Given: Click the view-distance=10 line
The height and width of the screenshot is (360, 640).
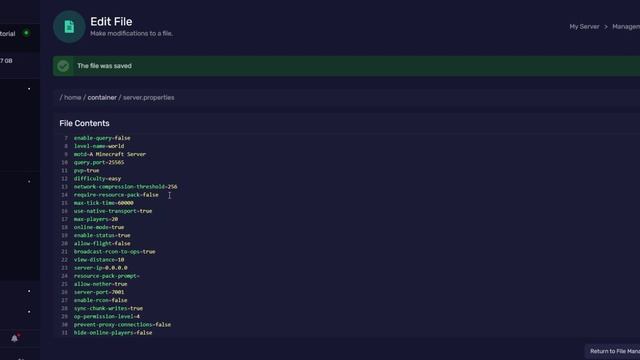Looking at the screenshot, I should click(99, 260).
